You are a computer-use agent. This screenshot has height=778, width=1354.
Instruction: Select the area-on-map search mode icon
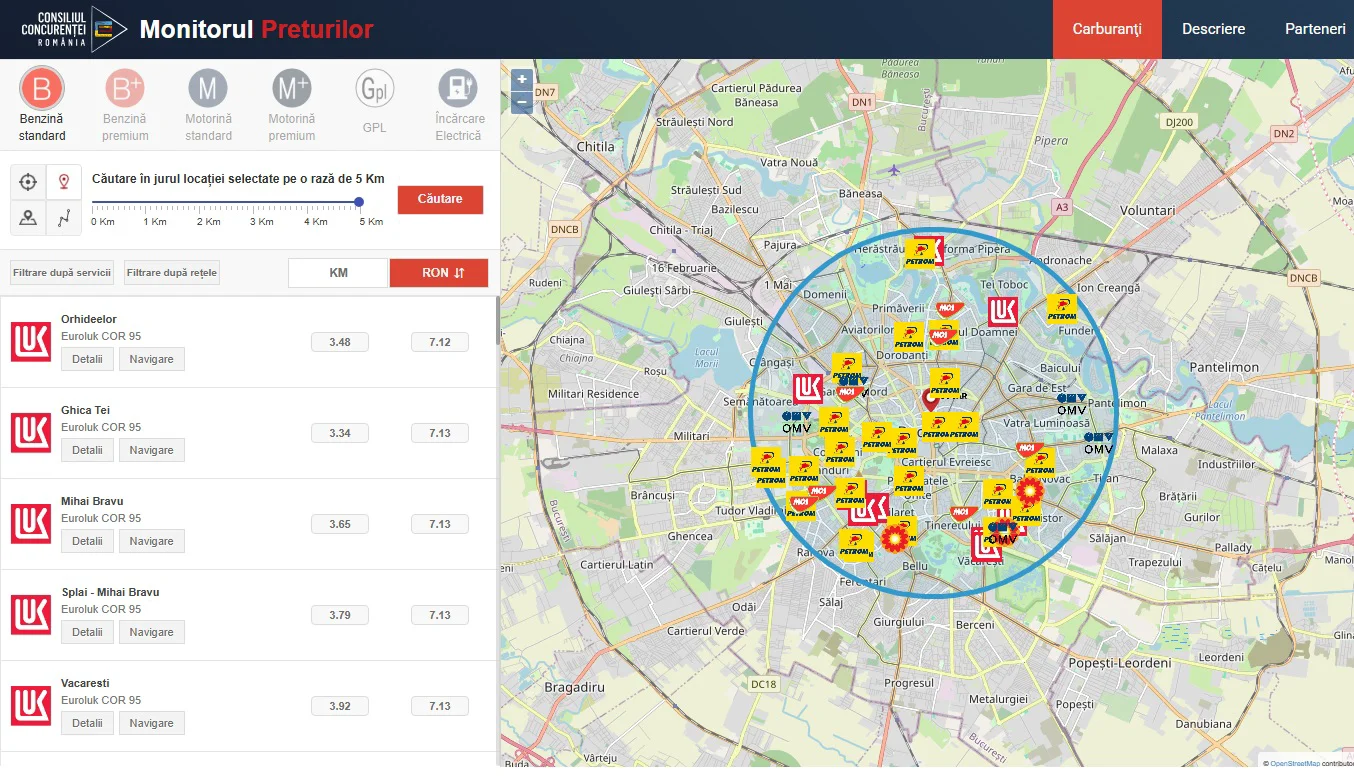click(x=28, y=218)
